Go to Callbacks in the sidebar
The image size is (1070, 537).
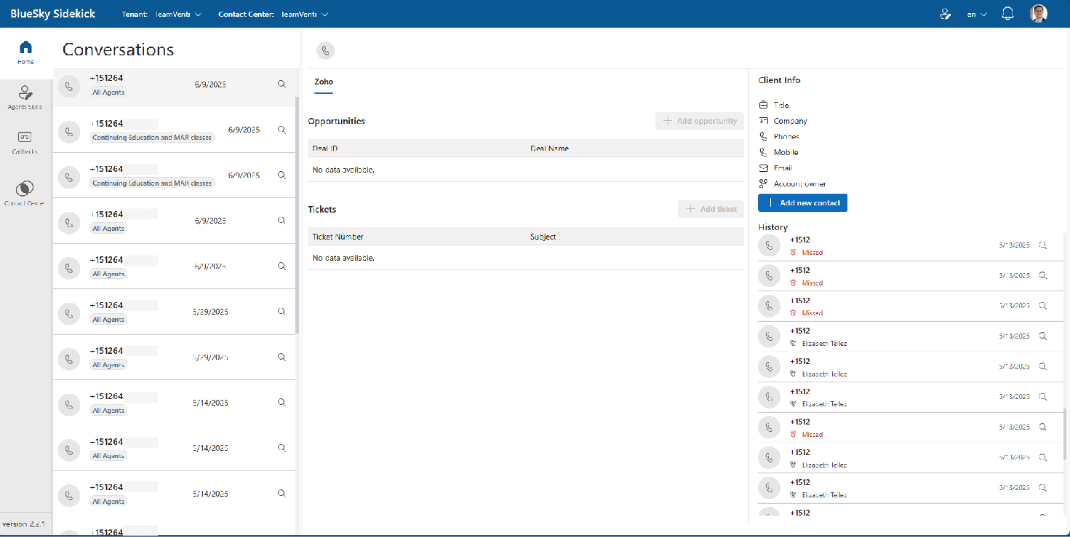[x=25, y=143]
